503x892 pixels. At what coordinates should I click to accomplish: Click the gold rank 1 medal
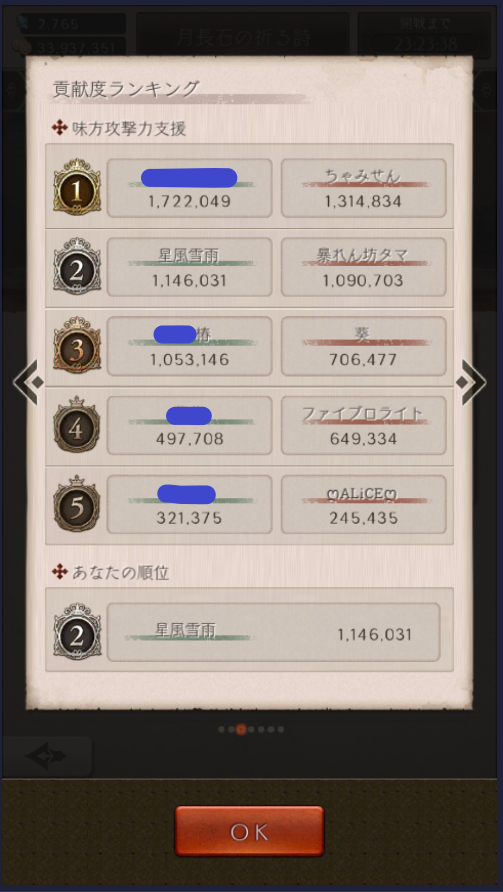[77, 188]
